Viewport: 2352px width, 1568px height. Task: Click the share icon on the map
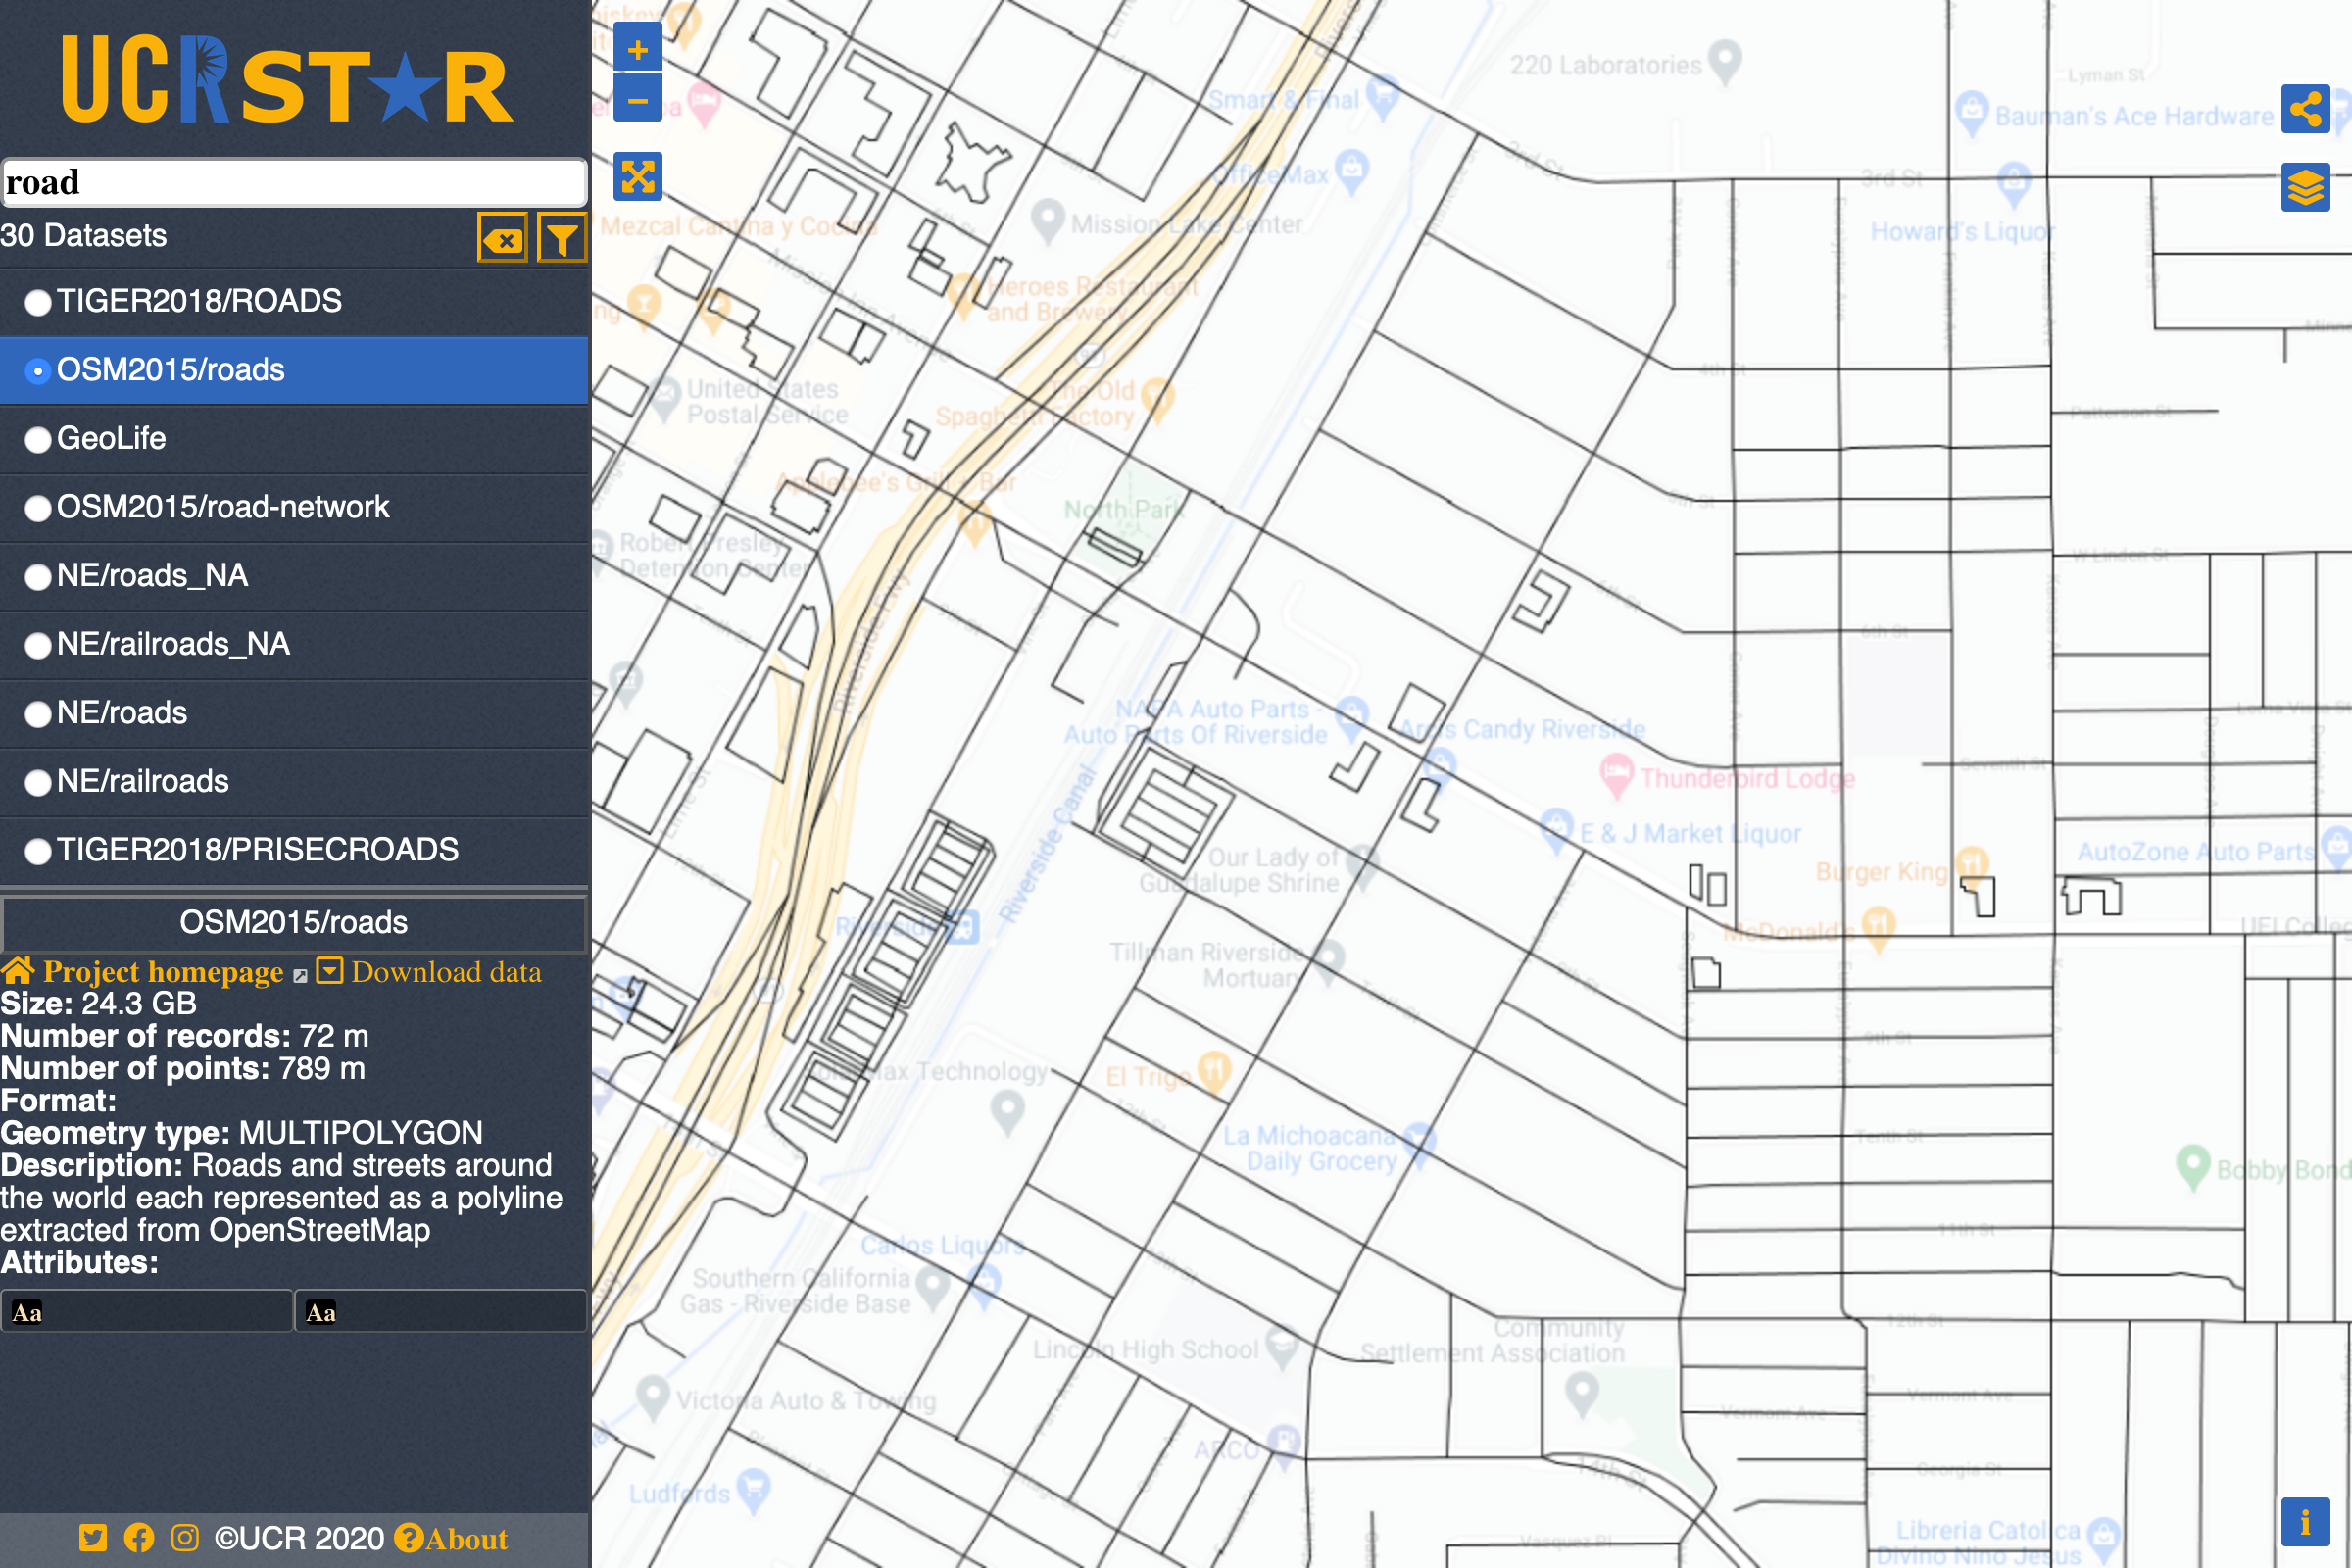pyautogui.click(x=2307, y=108)
